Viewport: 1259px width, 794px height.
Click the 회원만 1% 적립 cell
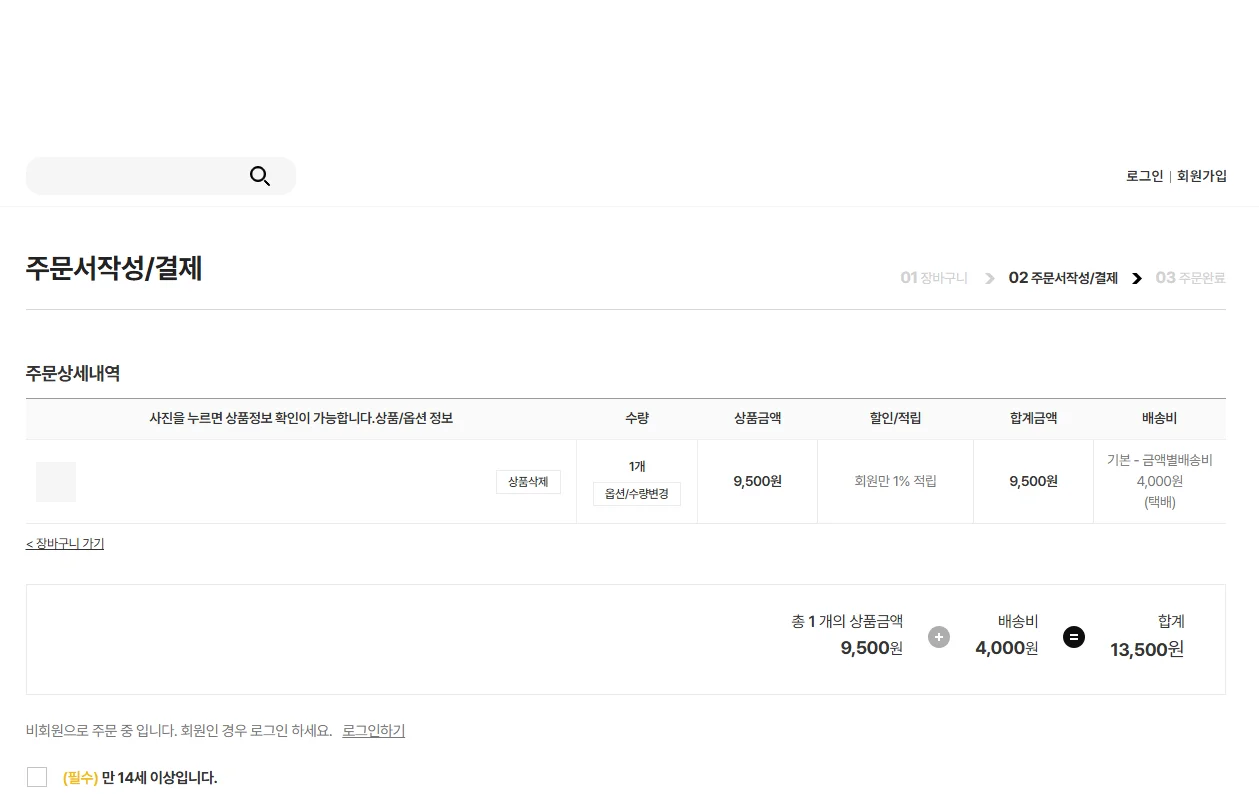(x=895, y=482)
